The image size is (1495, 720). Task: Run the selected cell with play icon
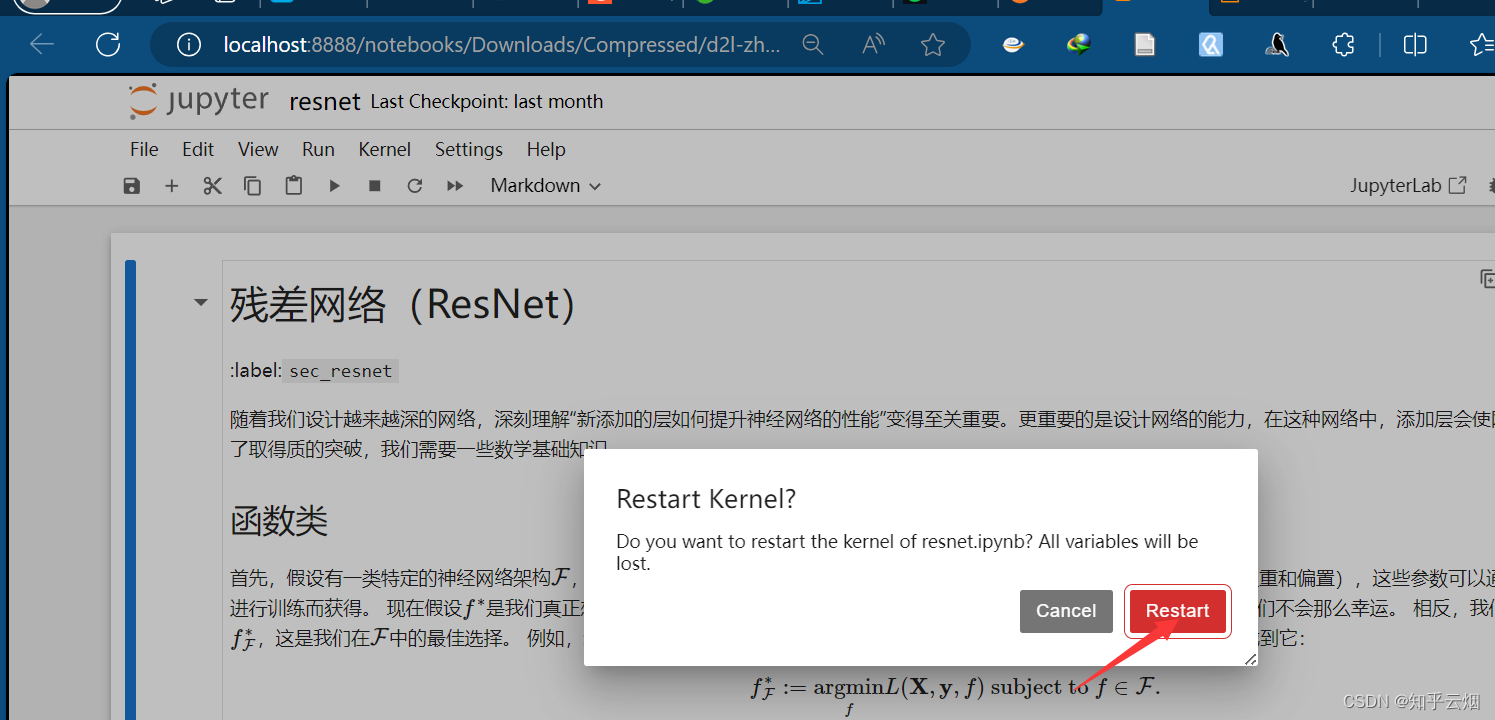click(334, 186)
